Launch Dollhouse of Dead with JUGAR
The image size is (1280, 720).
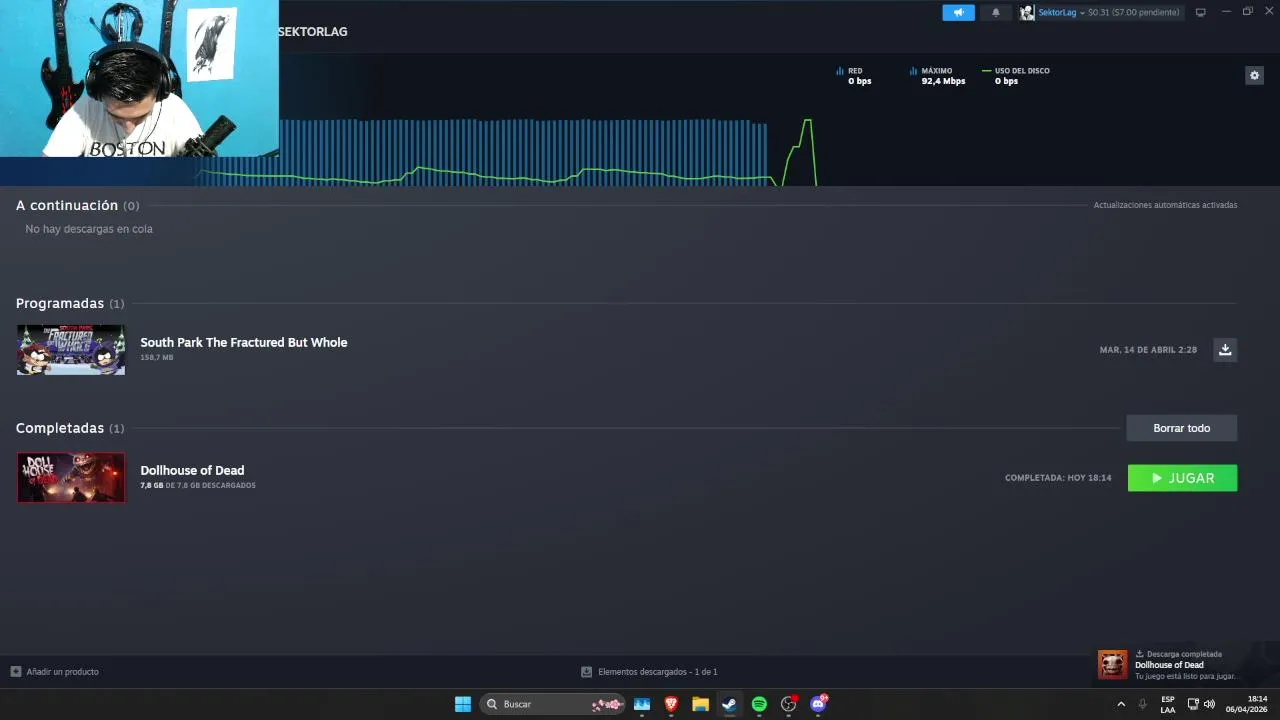(x=1182, y=478)
